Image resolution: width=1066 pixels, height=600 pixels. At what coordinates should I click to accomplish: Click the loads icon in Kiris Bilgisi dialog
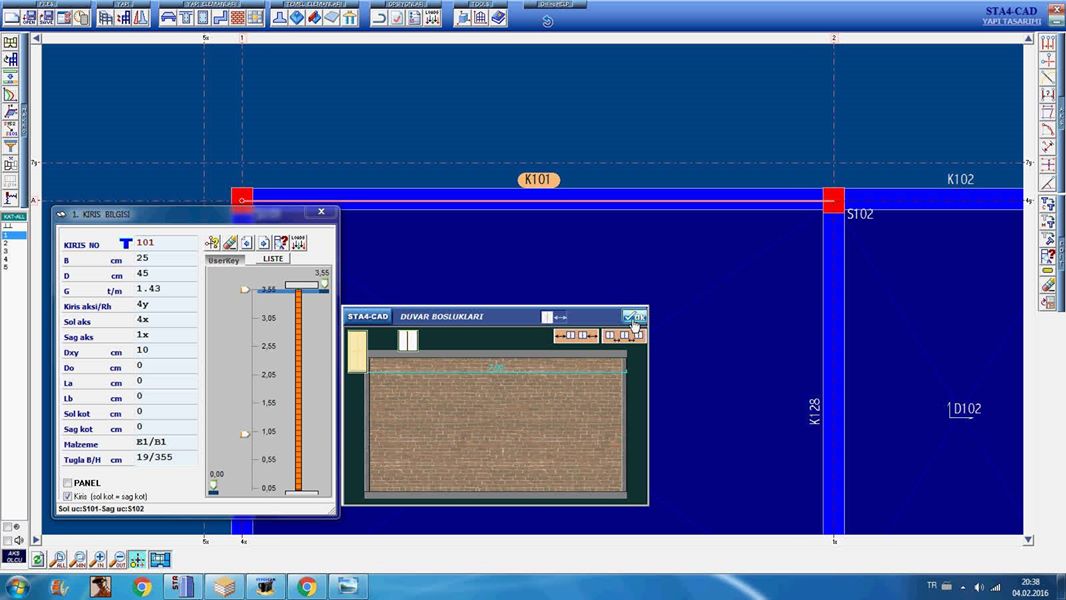298,243
